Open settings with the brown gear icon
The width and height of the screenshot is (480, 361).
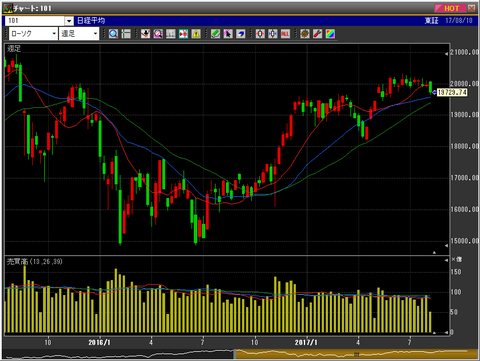pos(305,34)
